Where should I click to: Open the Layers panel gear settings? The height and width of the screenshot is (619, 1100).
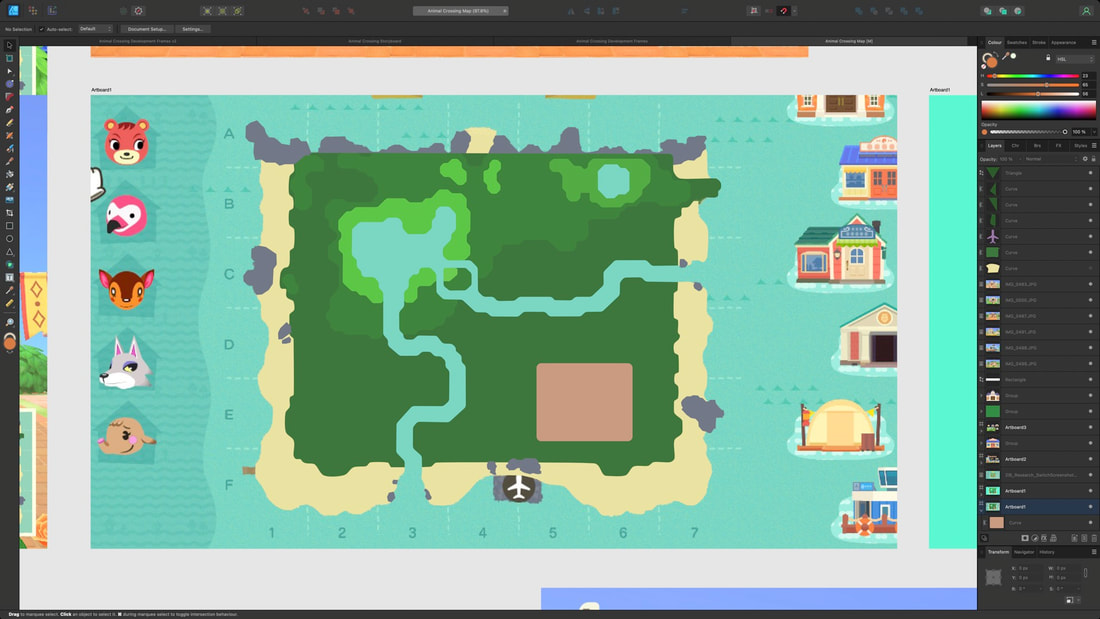[x=1085, y=159]
